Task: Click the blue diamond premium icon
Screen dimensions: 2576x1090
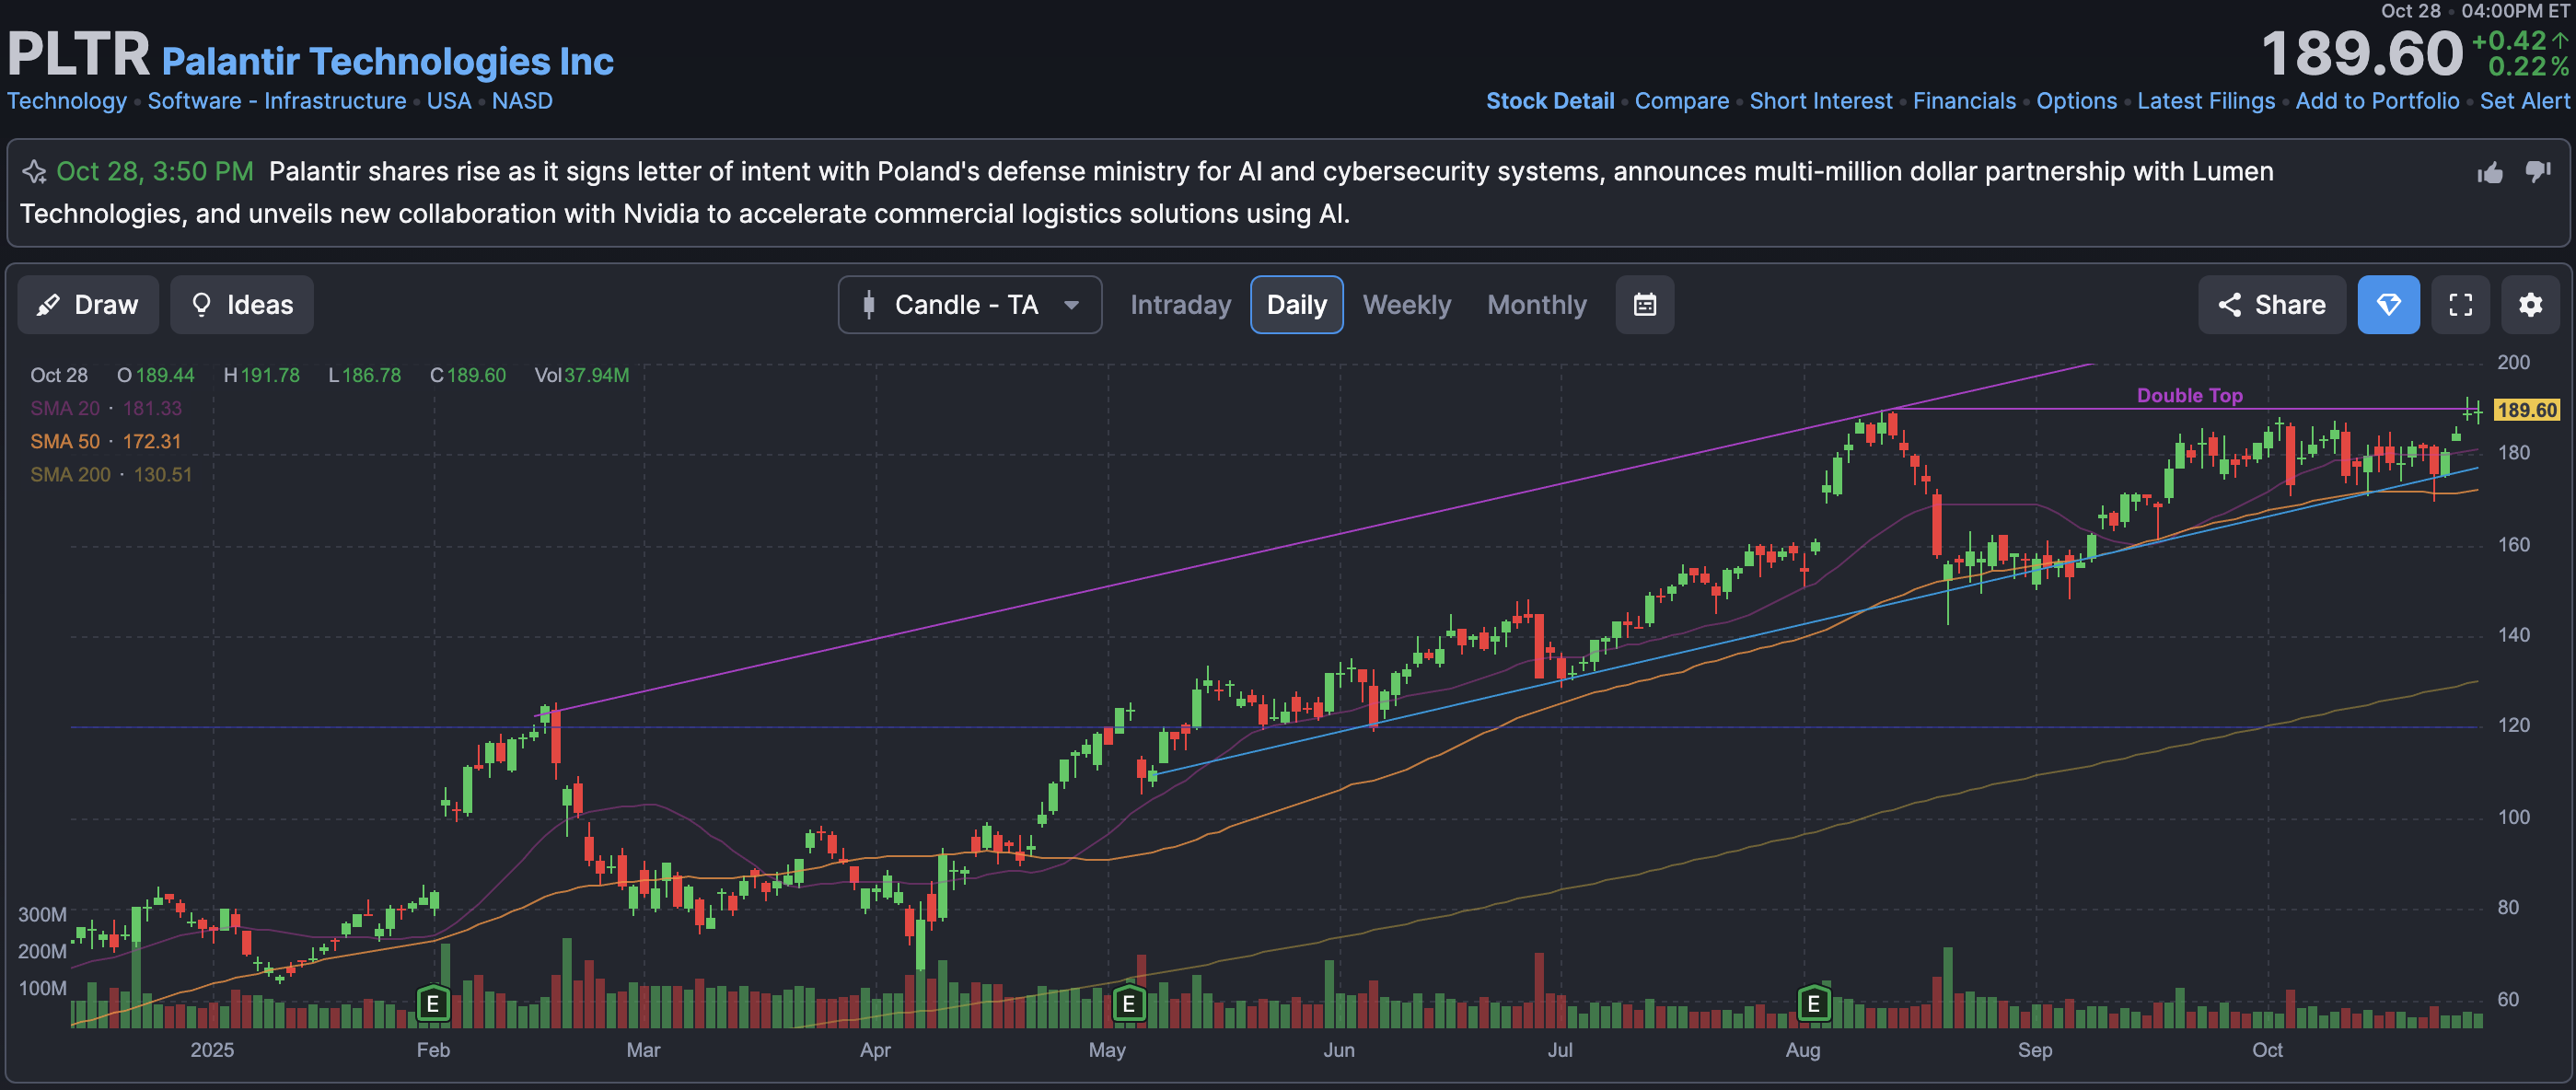Action: [2388, 305]
